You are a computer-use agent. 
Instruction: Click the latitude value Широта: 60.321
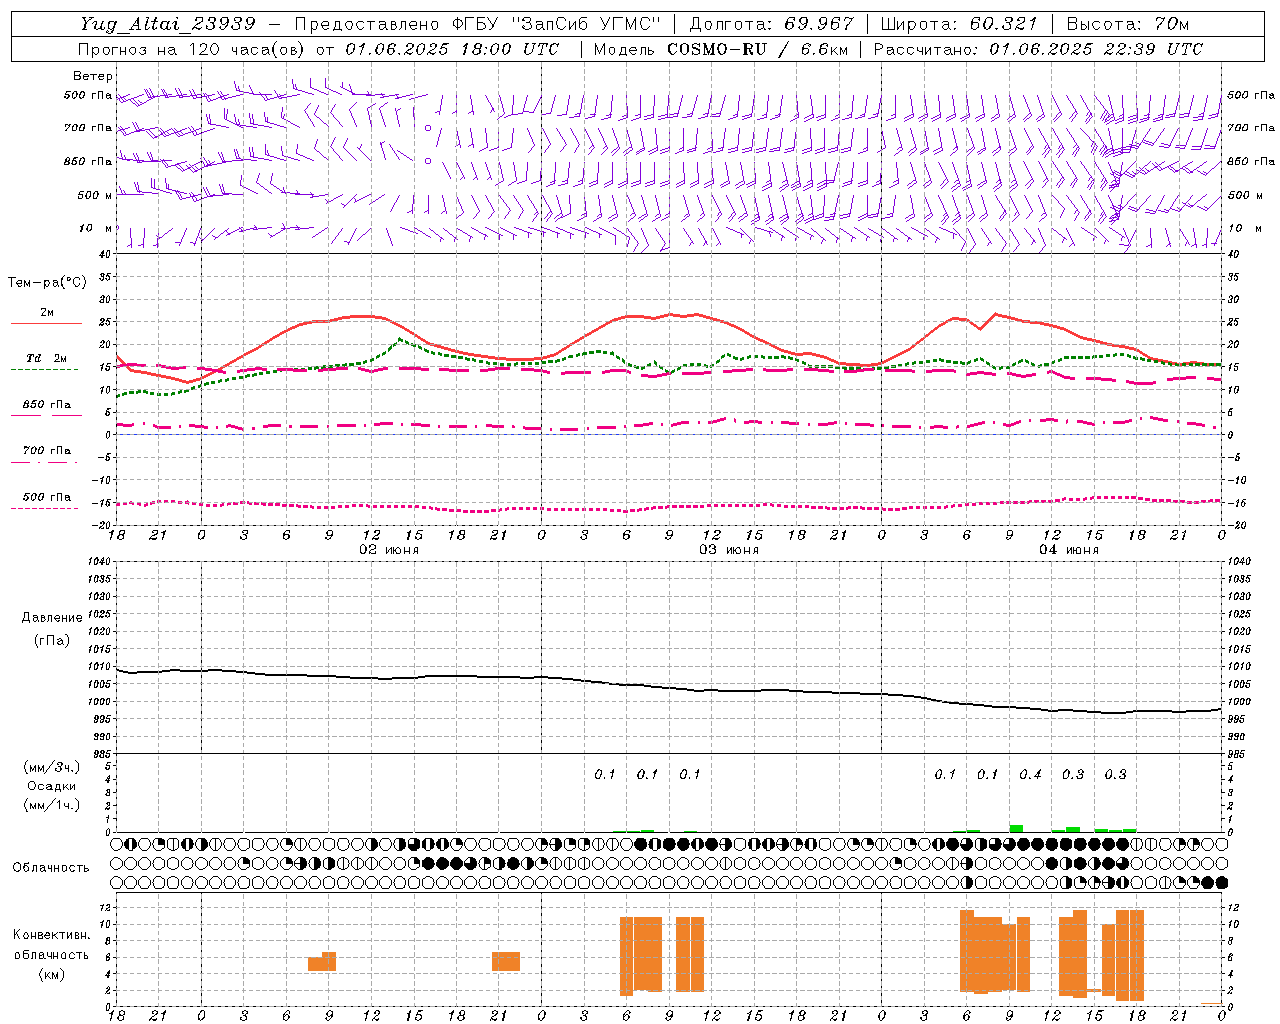coord(958,24)
